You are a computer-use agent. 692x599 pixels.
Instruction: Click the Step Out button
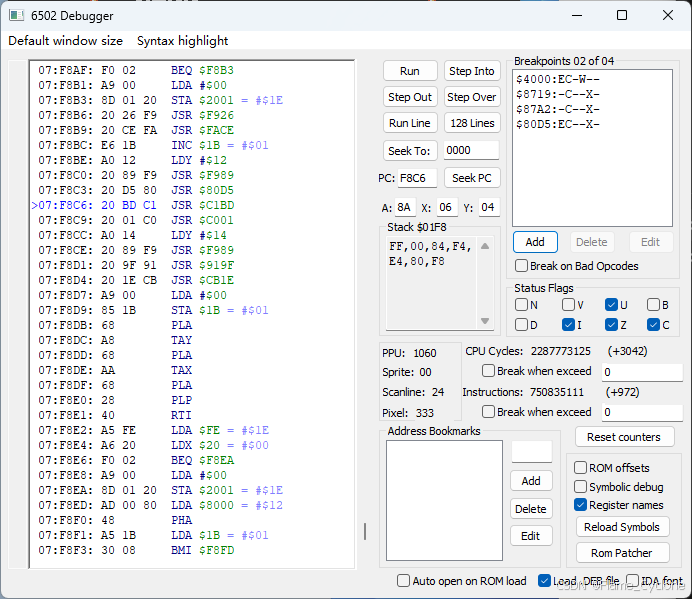tap(410, 97)
